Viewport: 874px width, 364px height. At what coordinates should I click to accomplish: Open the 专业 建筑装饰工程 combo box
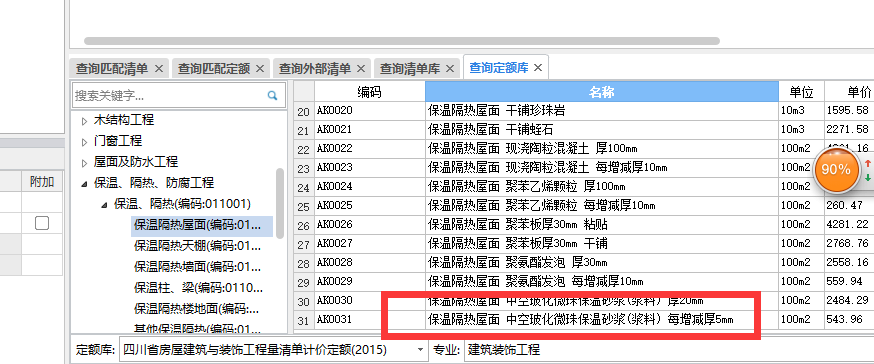[x=668, y=350]
